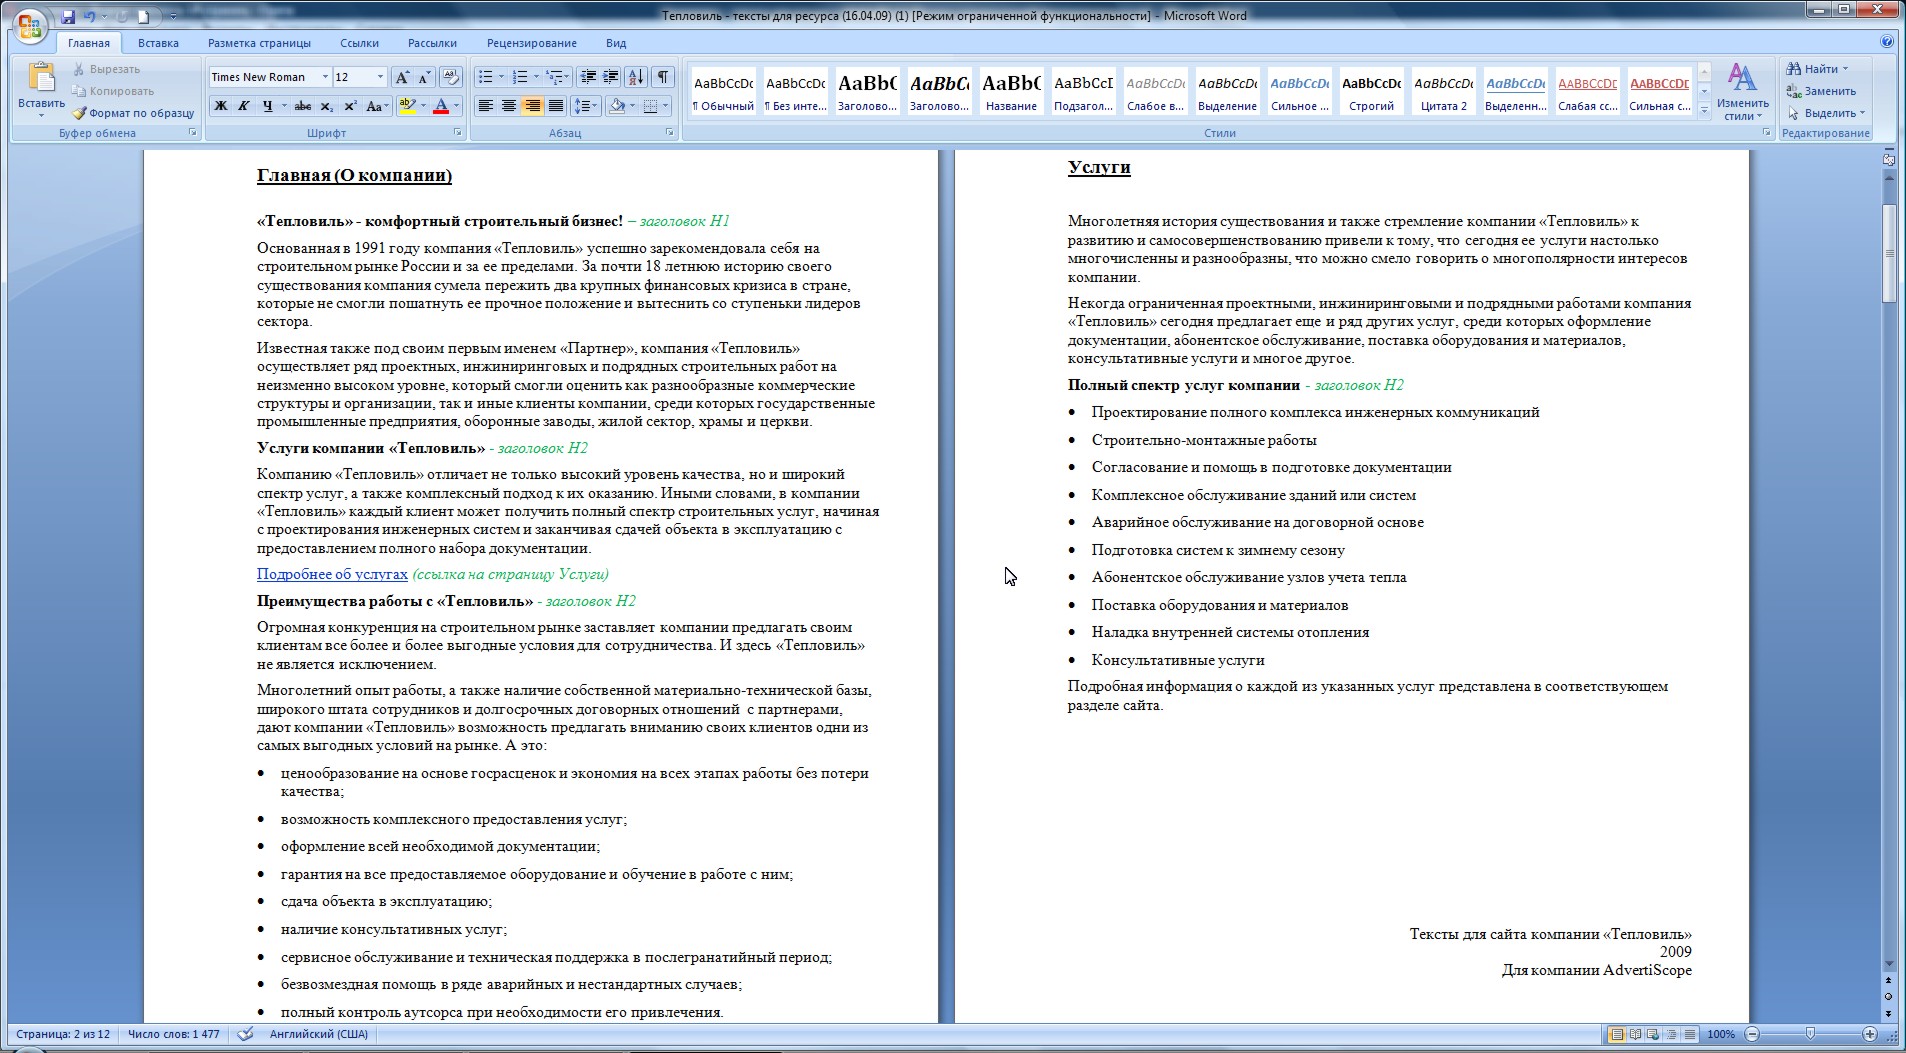Open the Шрифт font dialog launcher
The image size is (1906, 1053).
tap(458, 133)
